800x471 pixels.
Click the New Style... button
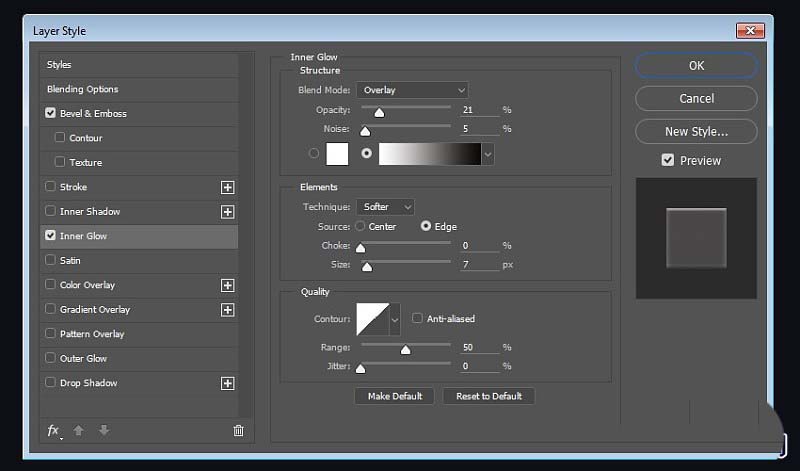tap(696, 132)
